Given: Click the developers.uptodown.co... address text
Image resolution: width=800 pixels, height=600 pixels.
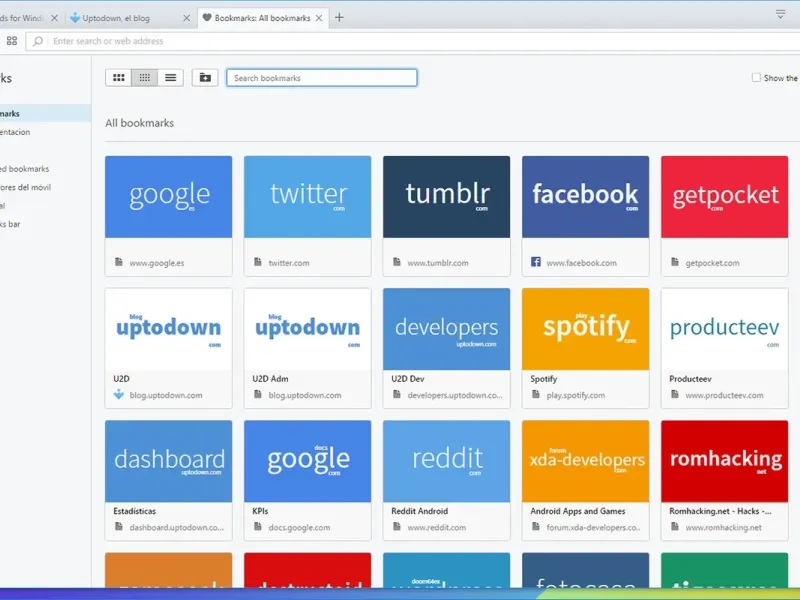Looking at the screenshot, I should [x=455, y=395].
